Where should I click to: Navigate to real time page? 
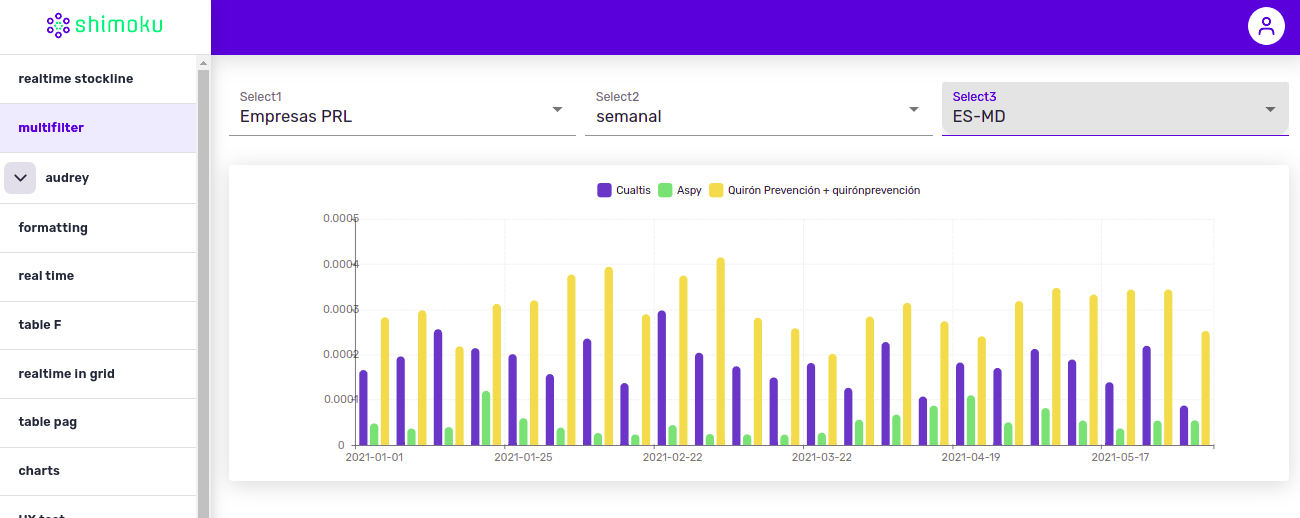(98, 276)
